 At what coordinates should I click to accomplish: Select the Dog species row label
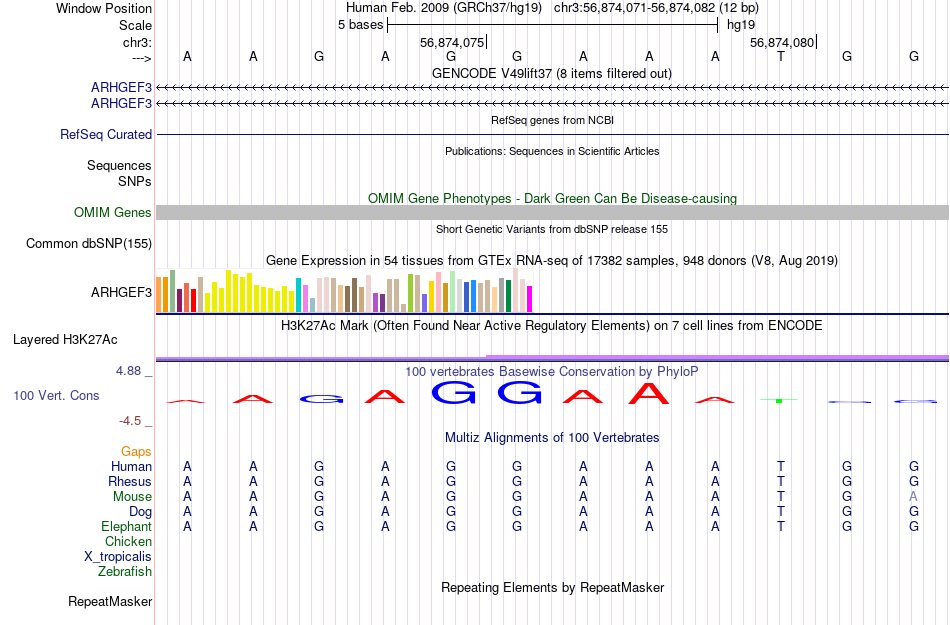coord(140,512)
